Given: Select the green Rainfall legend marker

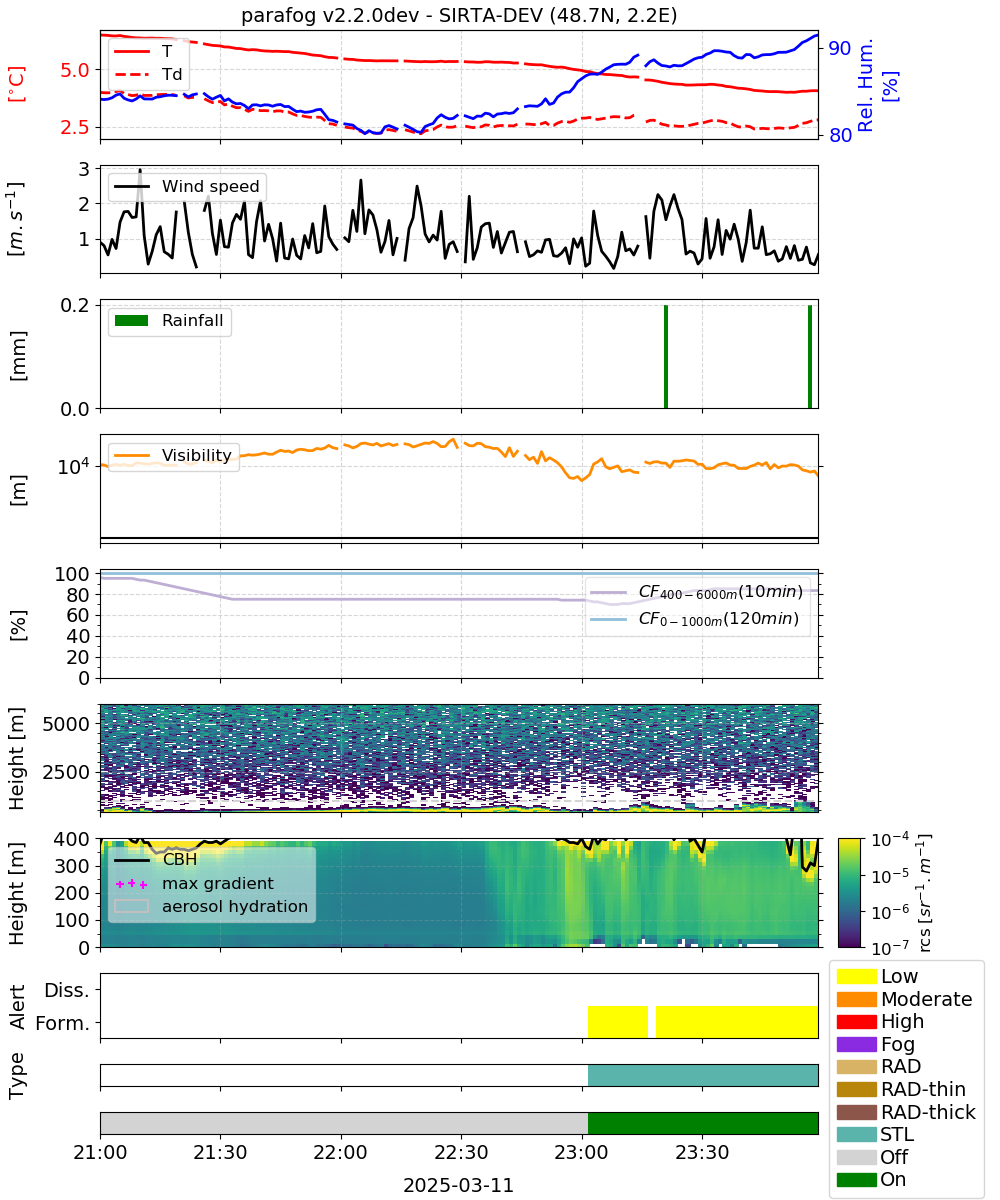Looking at the screenshot, I should (131, 321).
